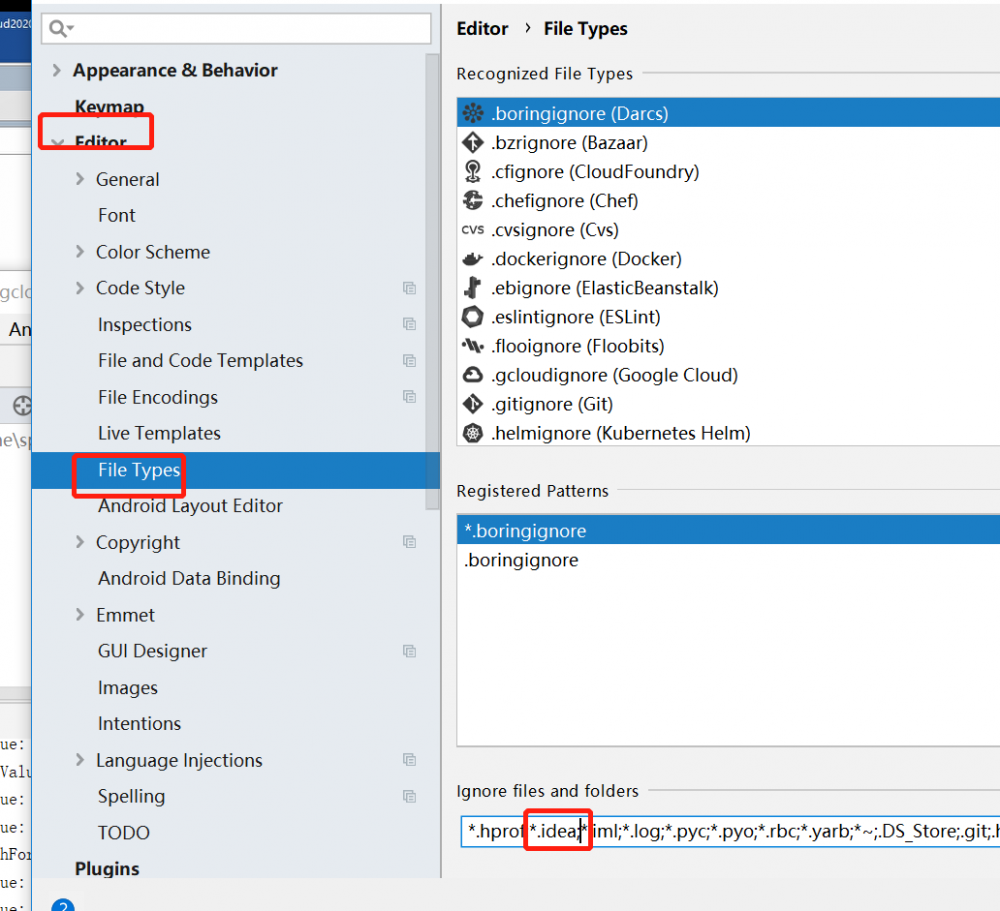
Task: Expand the Color Scheme subsection
Action: 80,251
